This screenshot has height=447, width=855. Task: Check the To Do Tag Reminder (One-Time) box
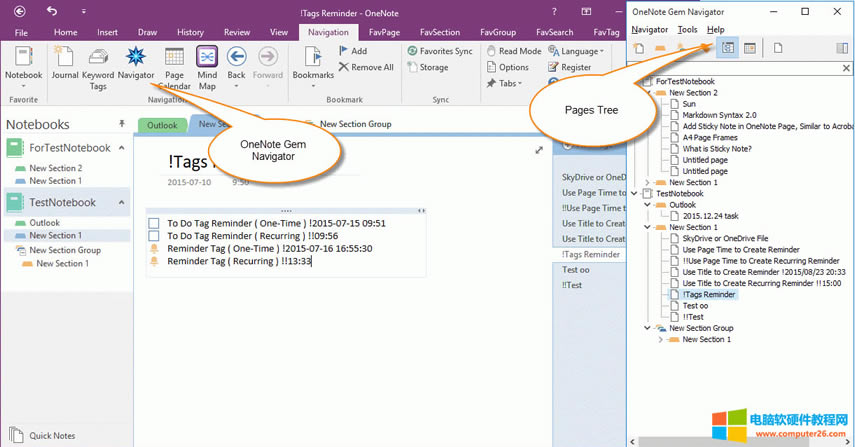[x=154, y=224]
